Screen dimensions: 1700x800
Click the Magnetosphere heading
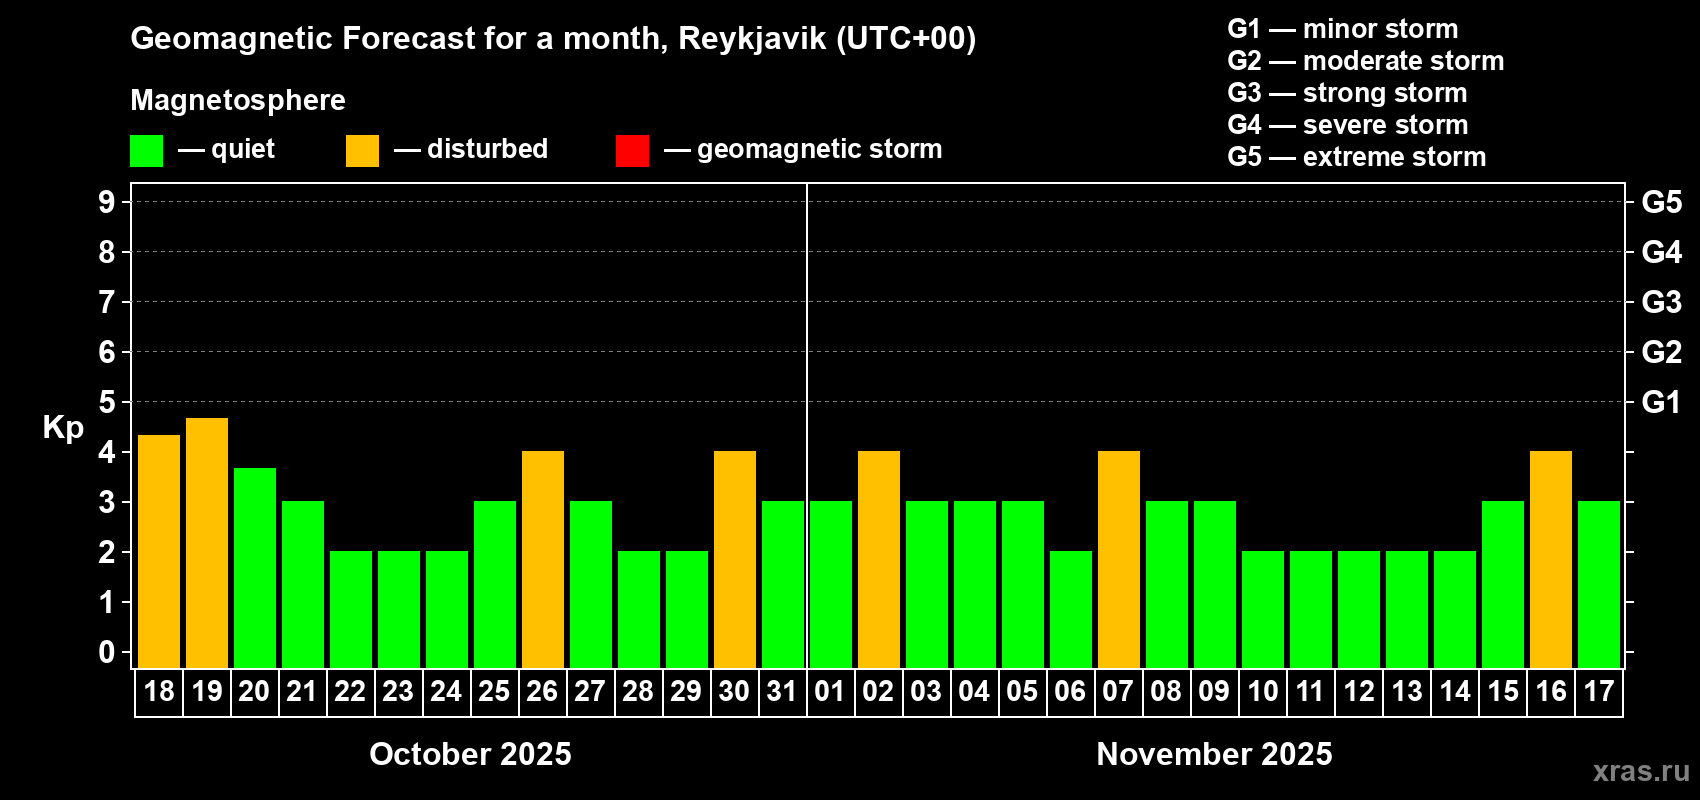(x=238, y=100)
